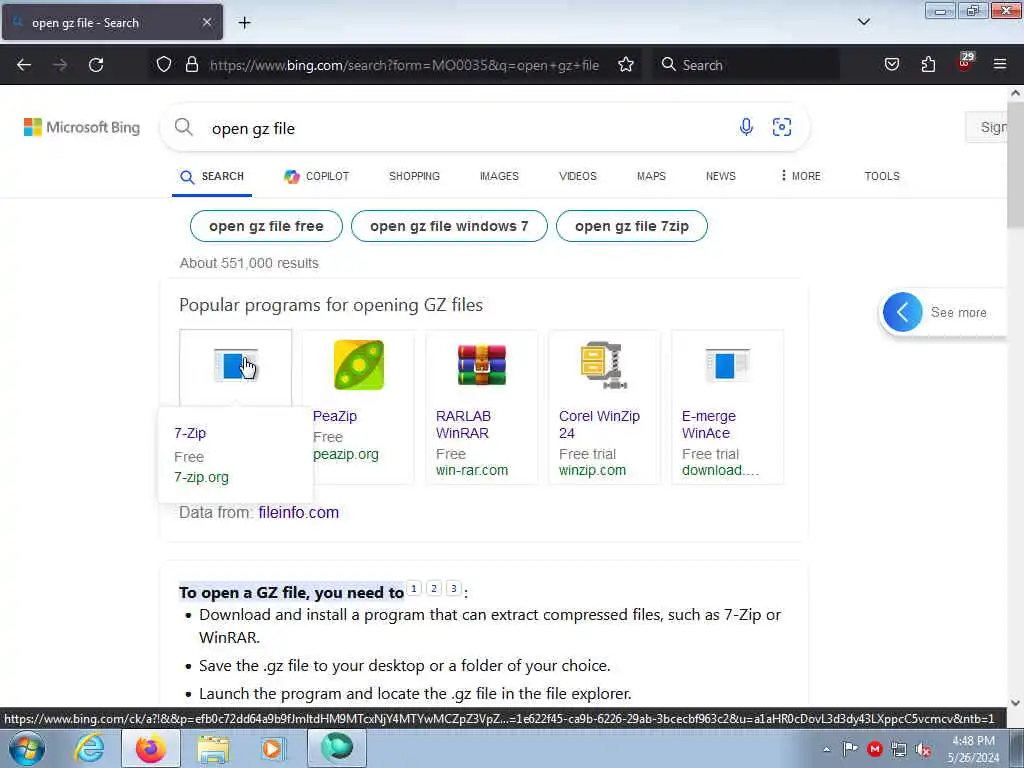Click the Sign in button
1024x768 pixels.
click(987, 127)
